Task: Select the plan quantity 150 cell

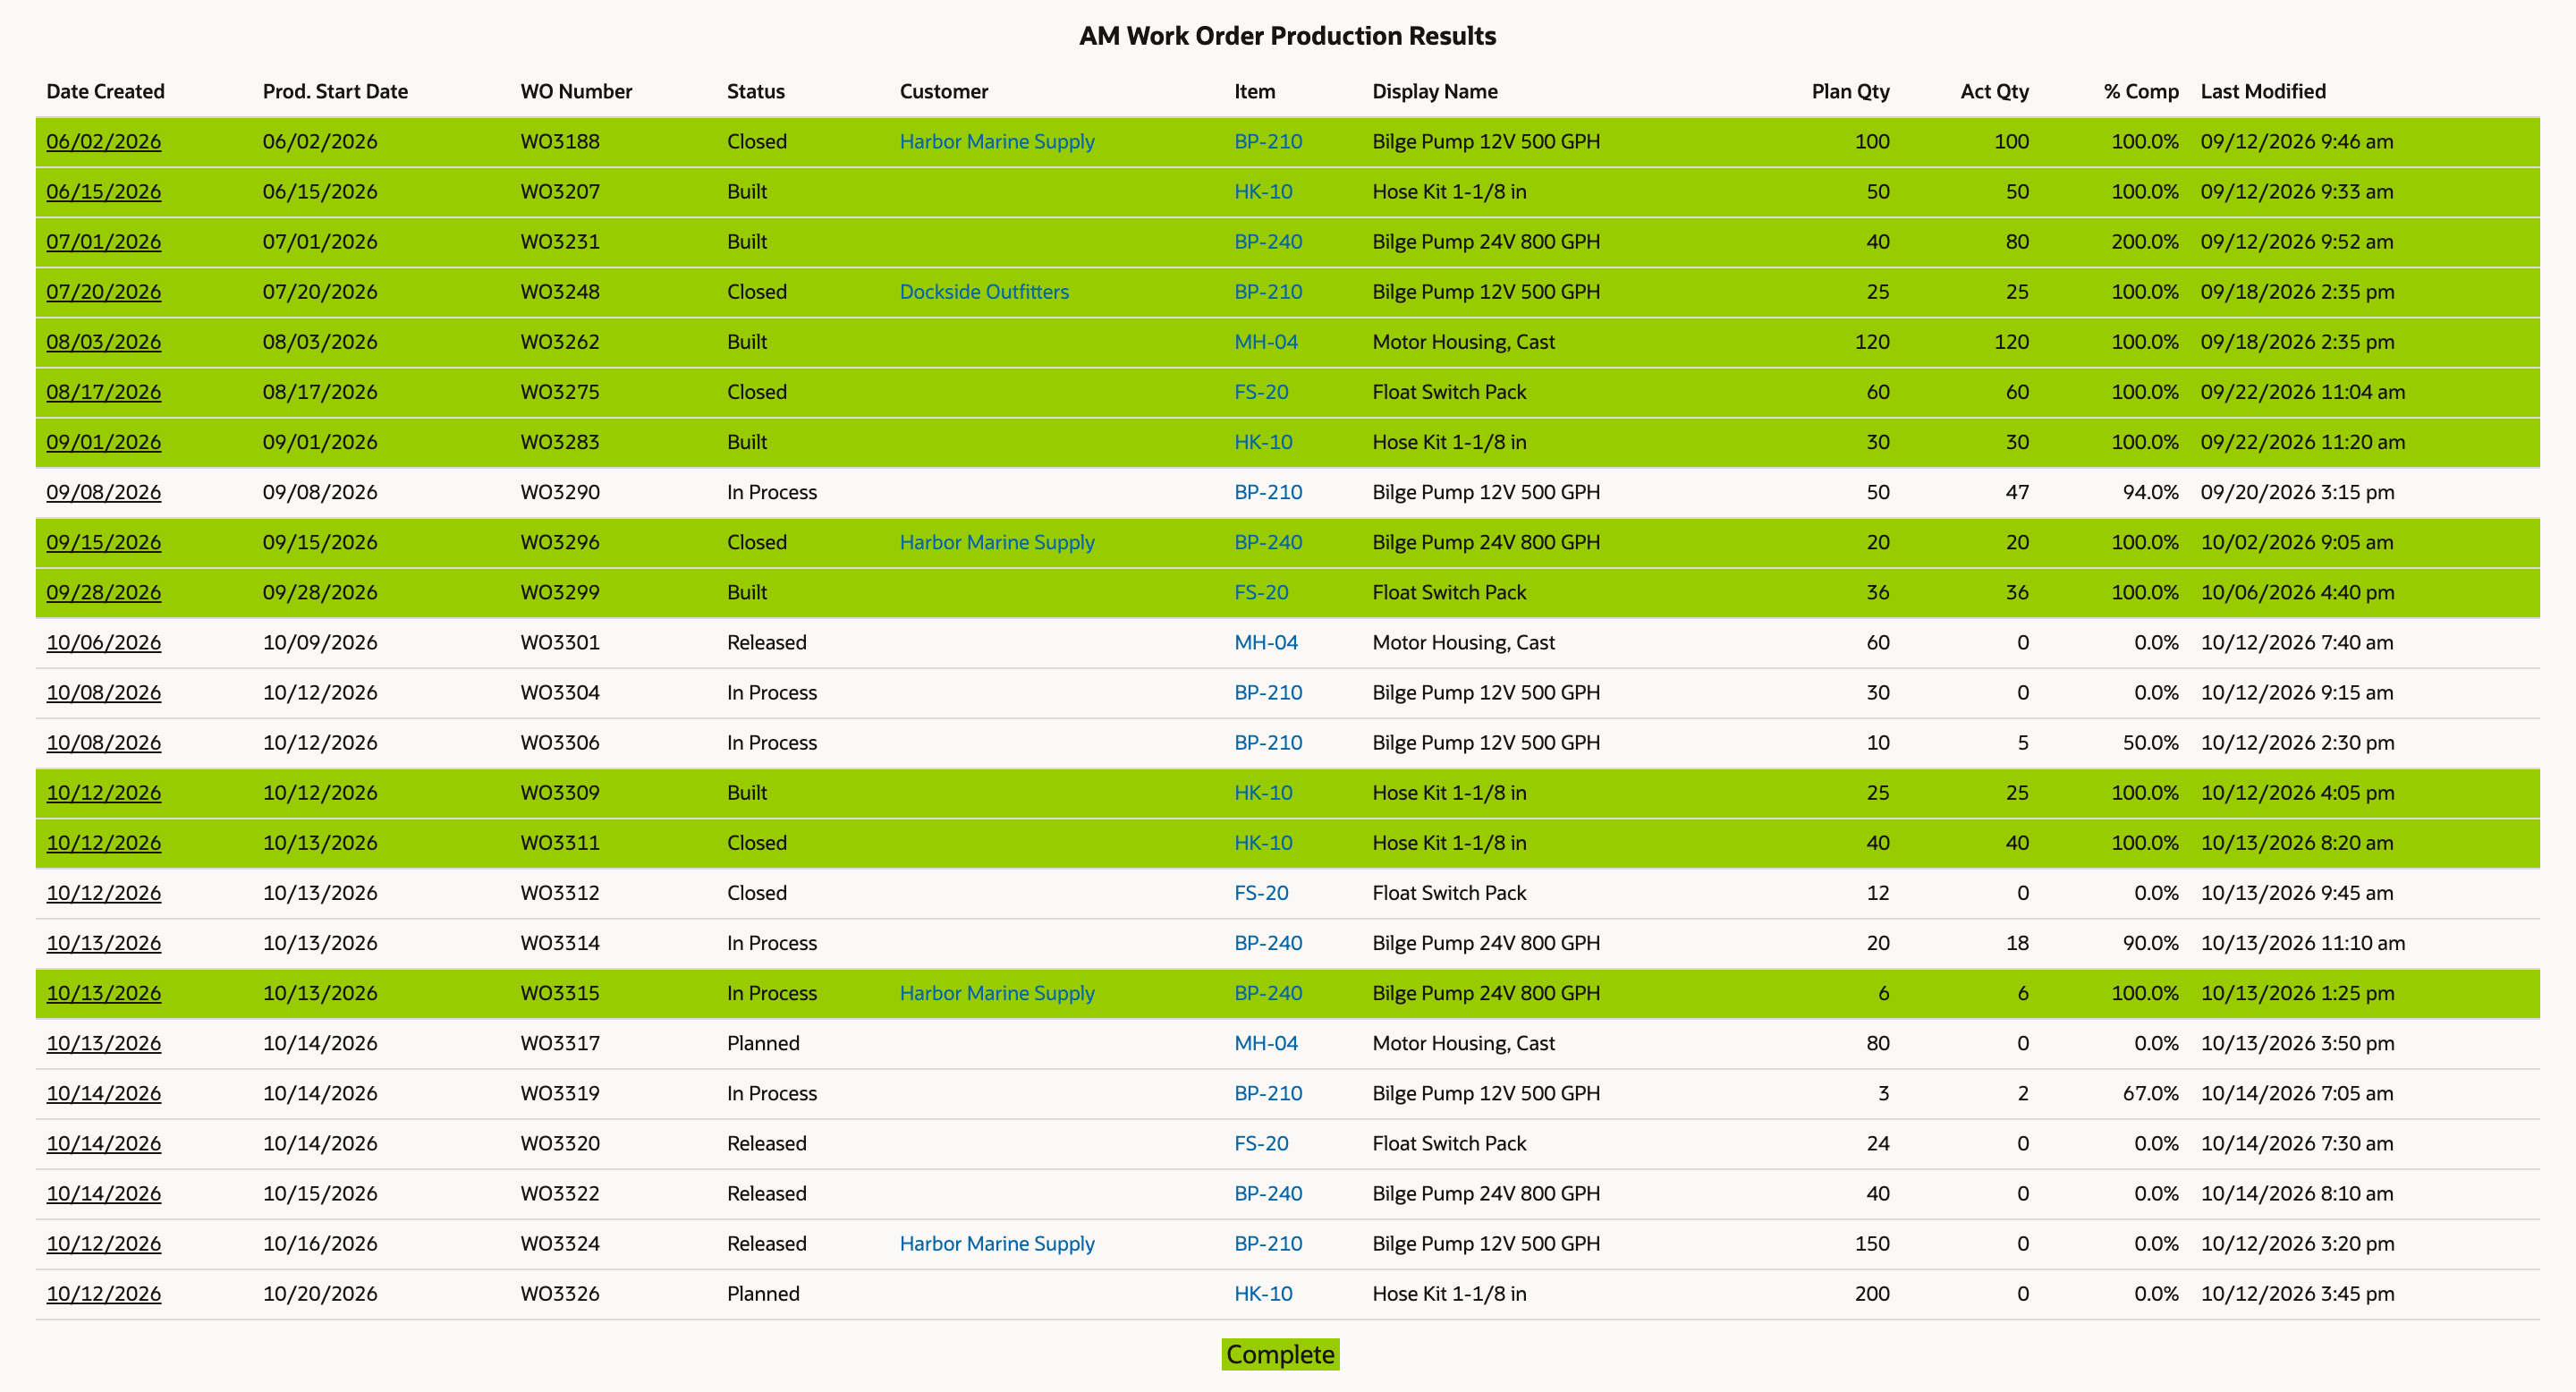Action: click(x=1872, y=1243)
